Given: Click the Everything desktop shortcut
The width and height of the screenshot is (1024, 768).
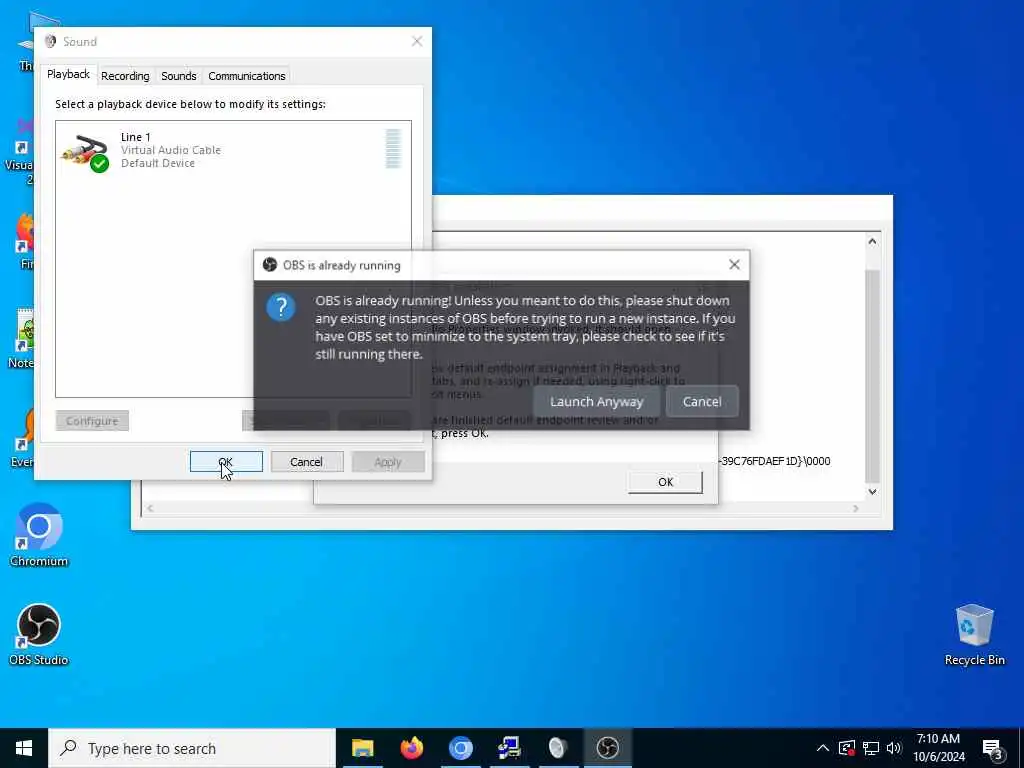Looking at the screenshot, I should [24, 438].
